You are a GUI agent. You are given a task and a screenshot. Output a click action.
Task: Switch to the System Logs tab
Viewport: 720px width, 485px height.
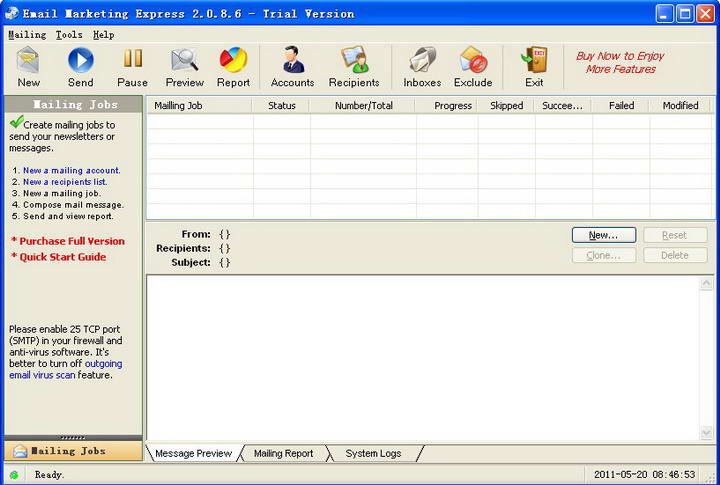pyautogui.click(x=373, y=453)
